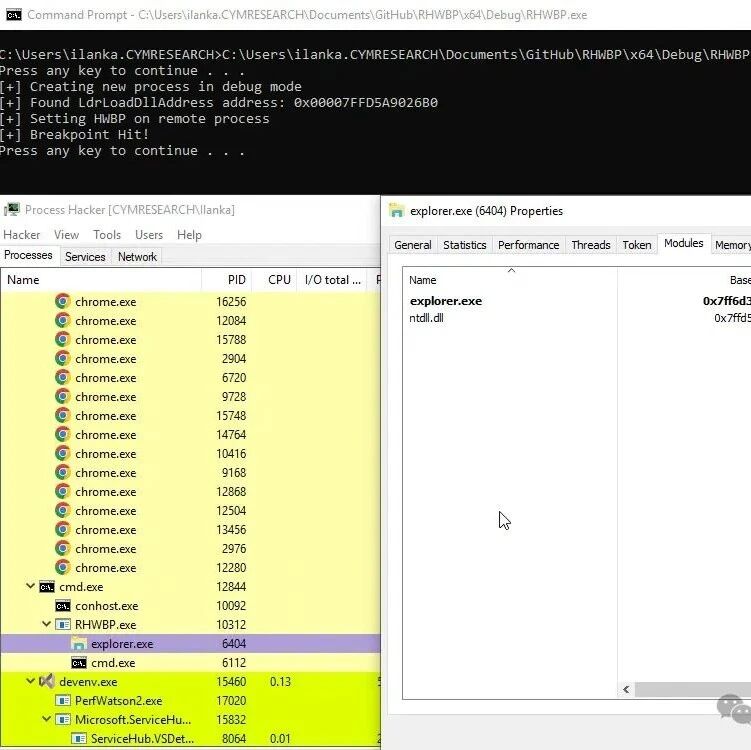Click the 'Breakpoint Hit!' console line

[74, 135]
